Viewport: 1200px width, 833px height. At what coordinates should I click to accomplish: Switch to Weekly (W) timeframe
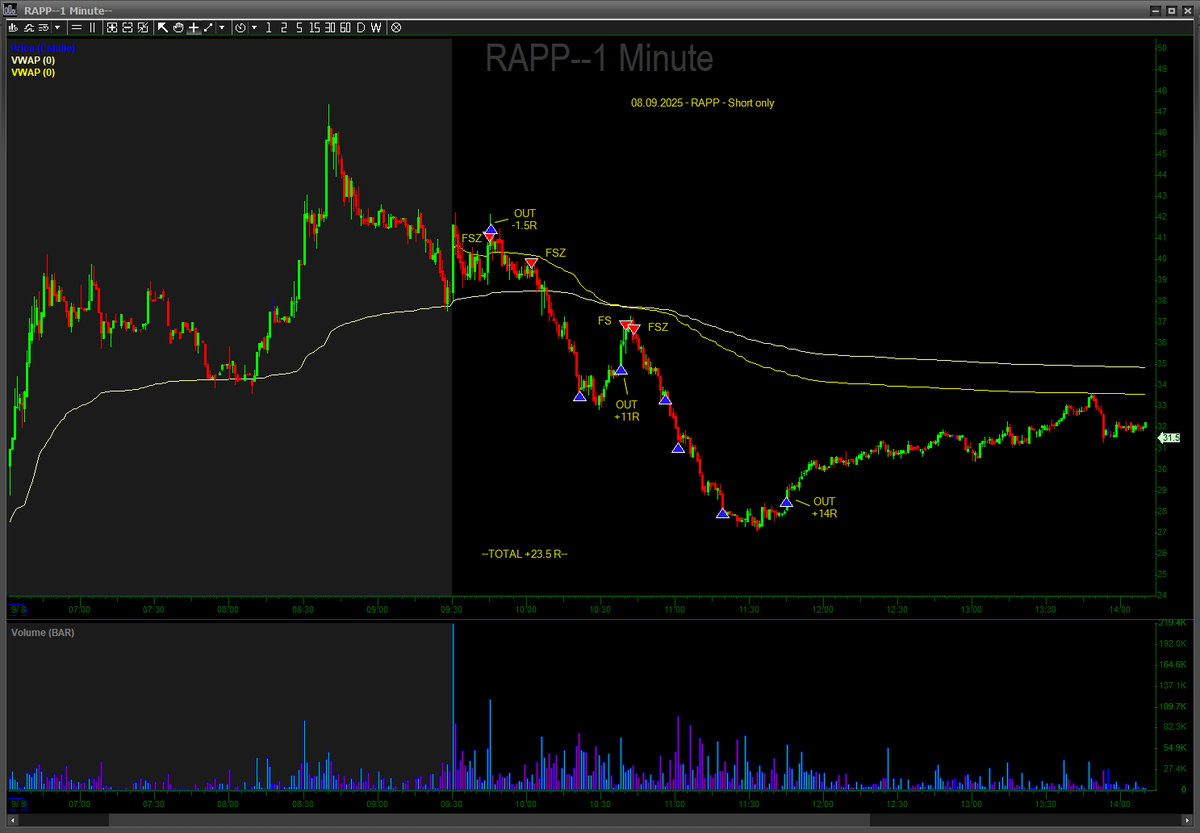[376, 28]
